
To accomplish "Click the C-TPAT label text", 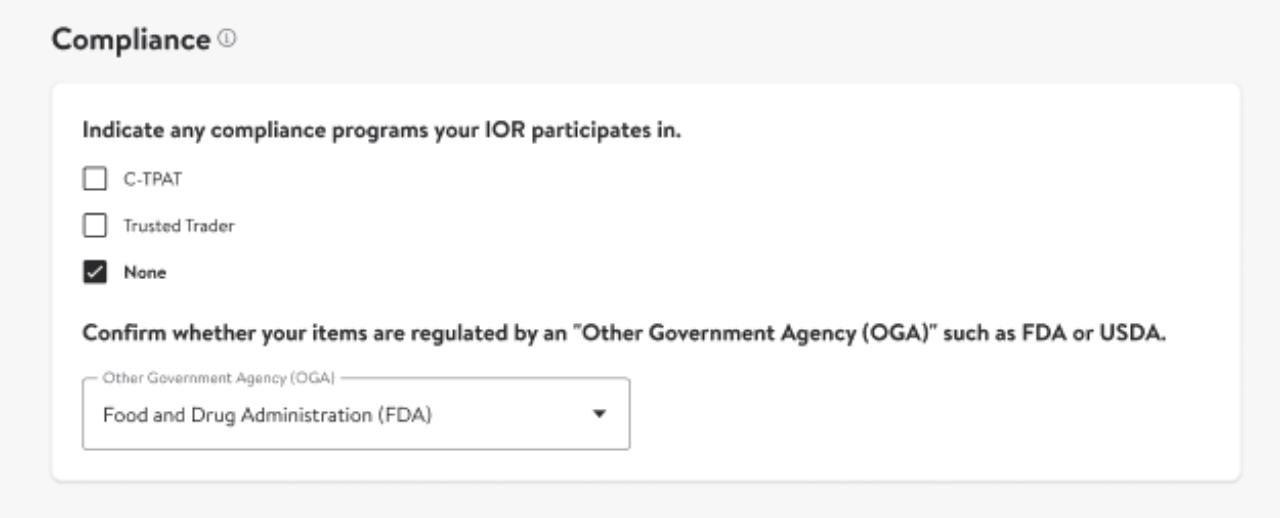I will [x=145, y=180].
